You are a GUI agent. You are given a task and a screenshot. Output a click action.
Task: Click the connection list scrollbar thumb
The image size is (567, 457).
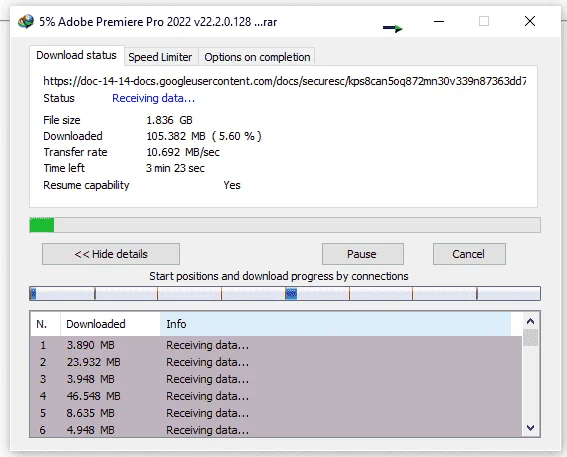(530, 337)
